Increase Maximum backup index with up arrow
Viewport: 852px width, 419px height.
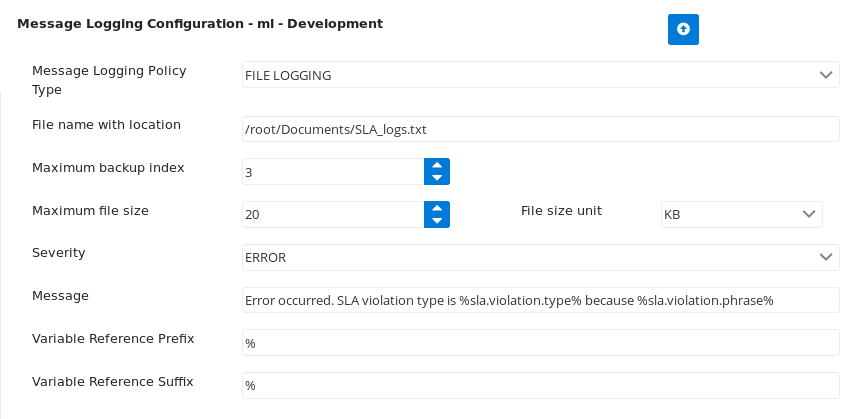tap(437, 165)
